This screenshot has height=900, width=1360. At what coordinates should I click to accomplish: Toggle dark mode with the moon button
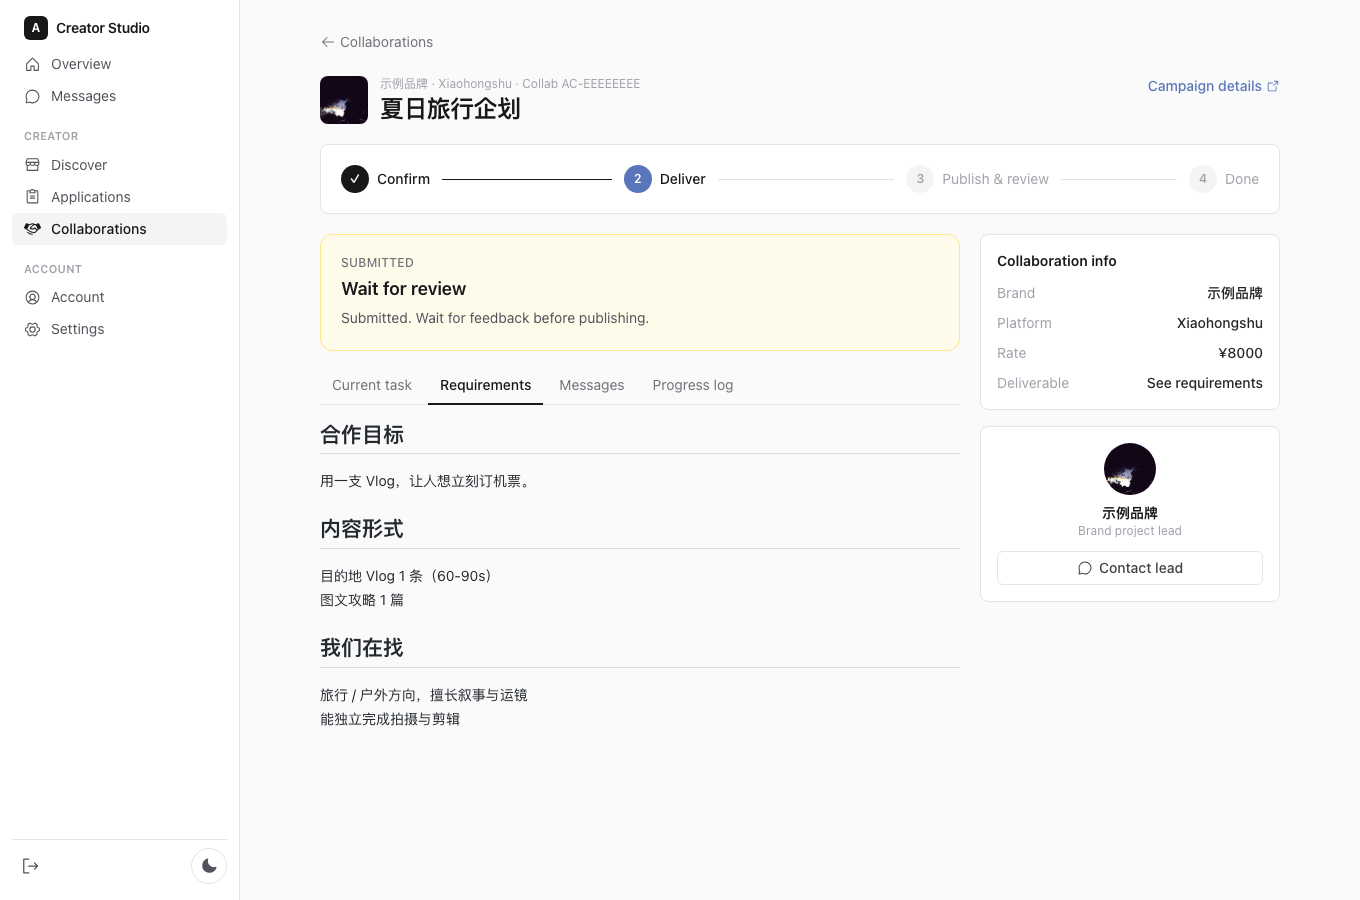tap(209, 866)
